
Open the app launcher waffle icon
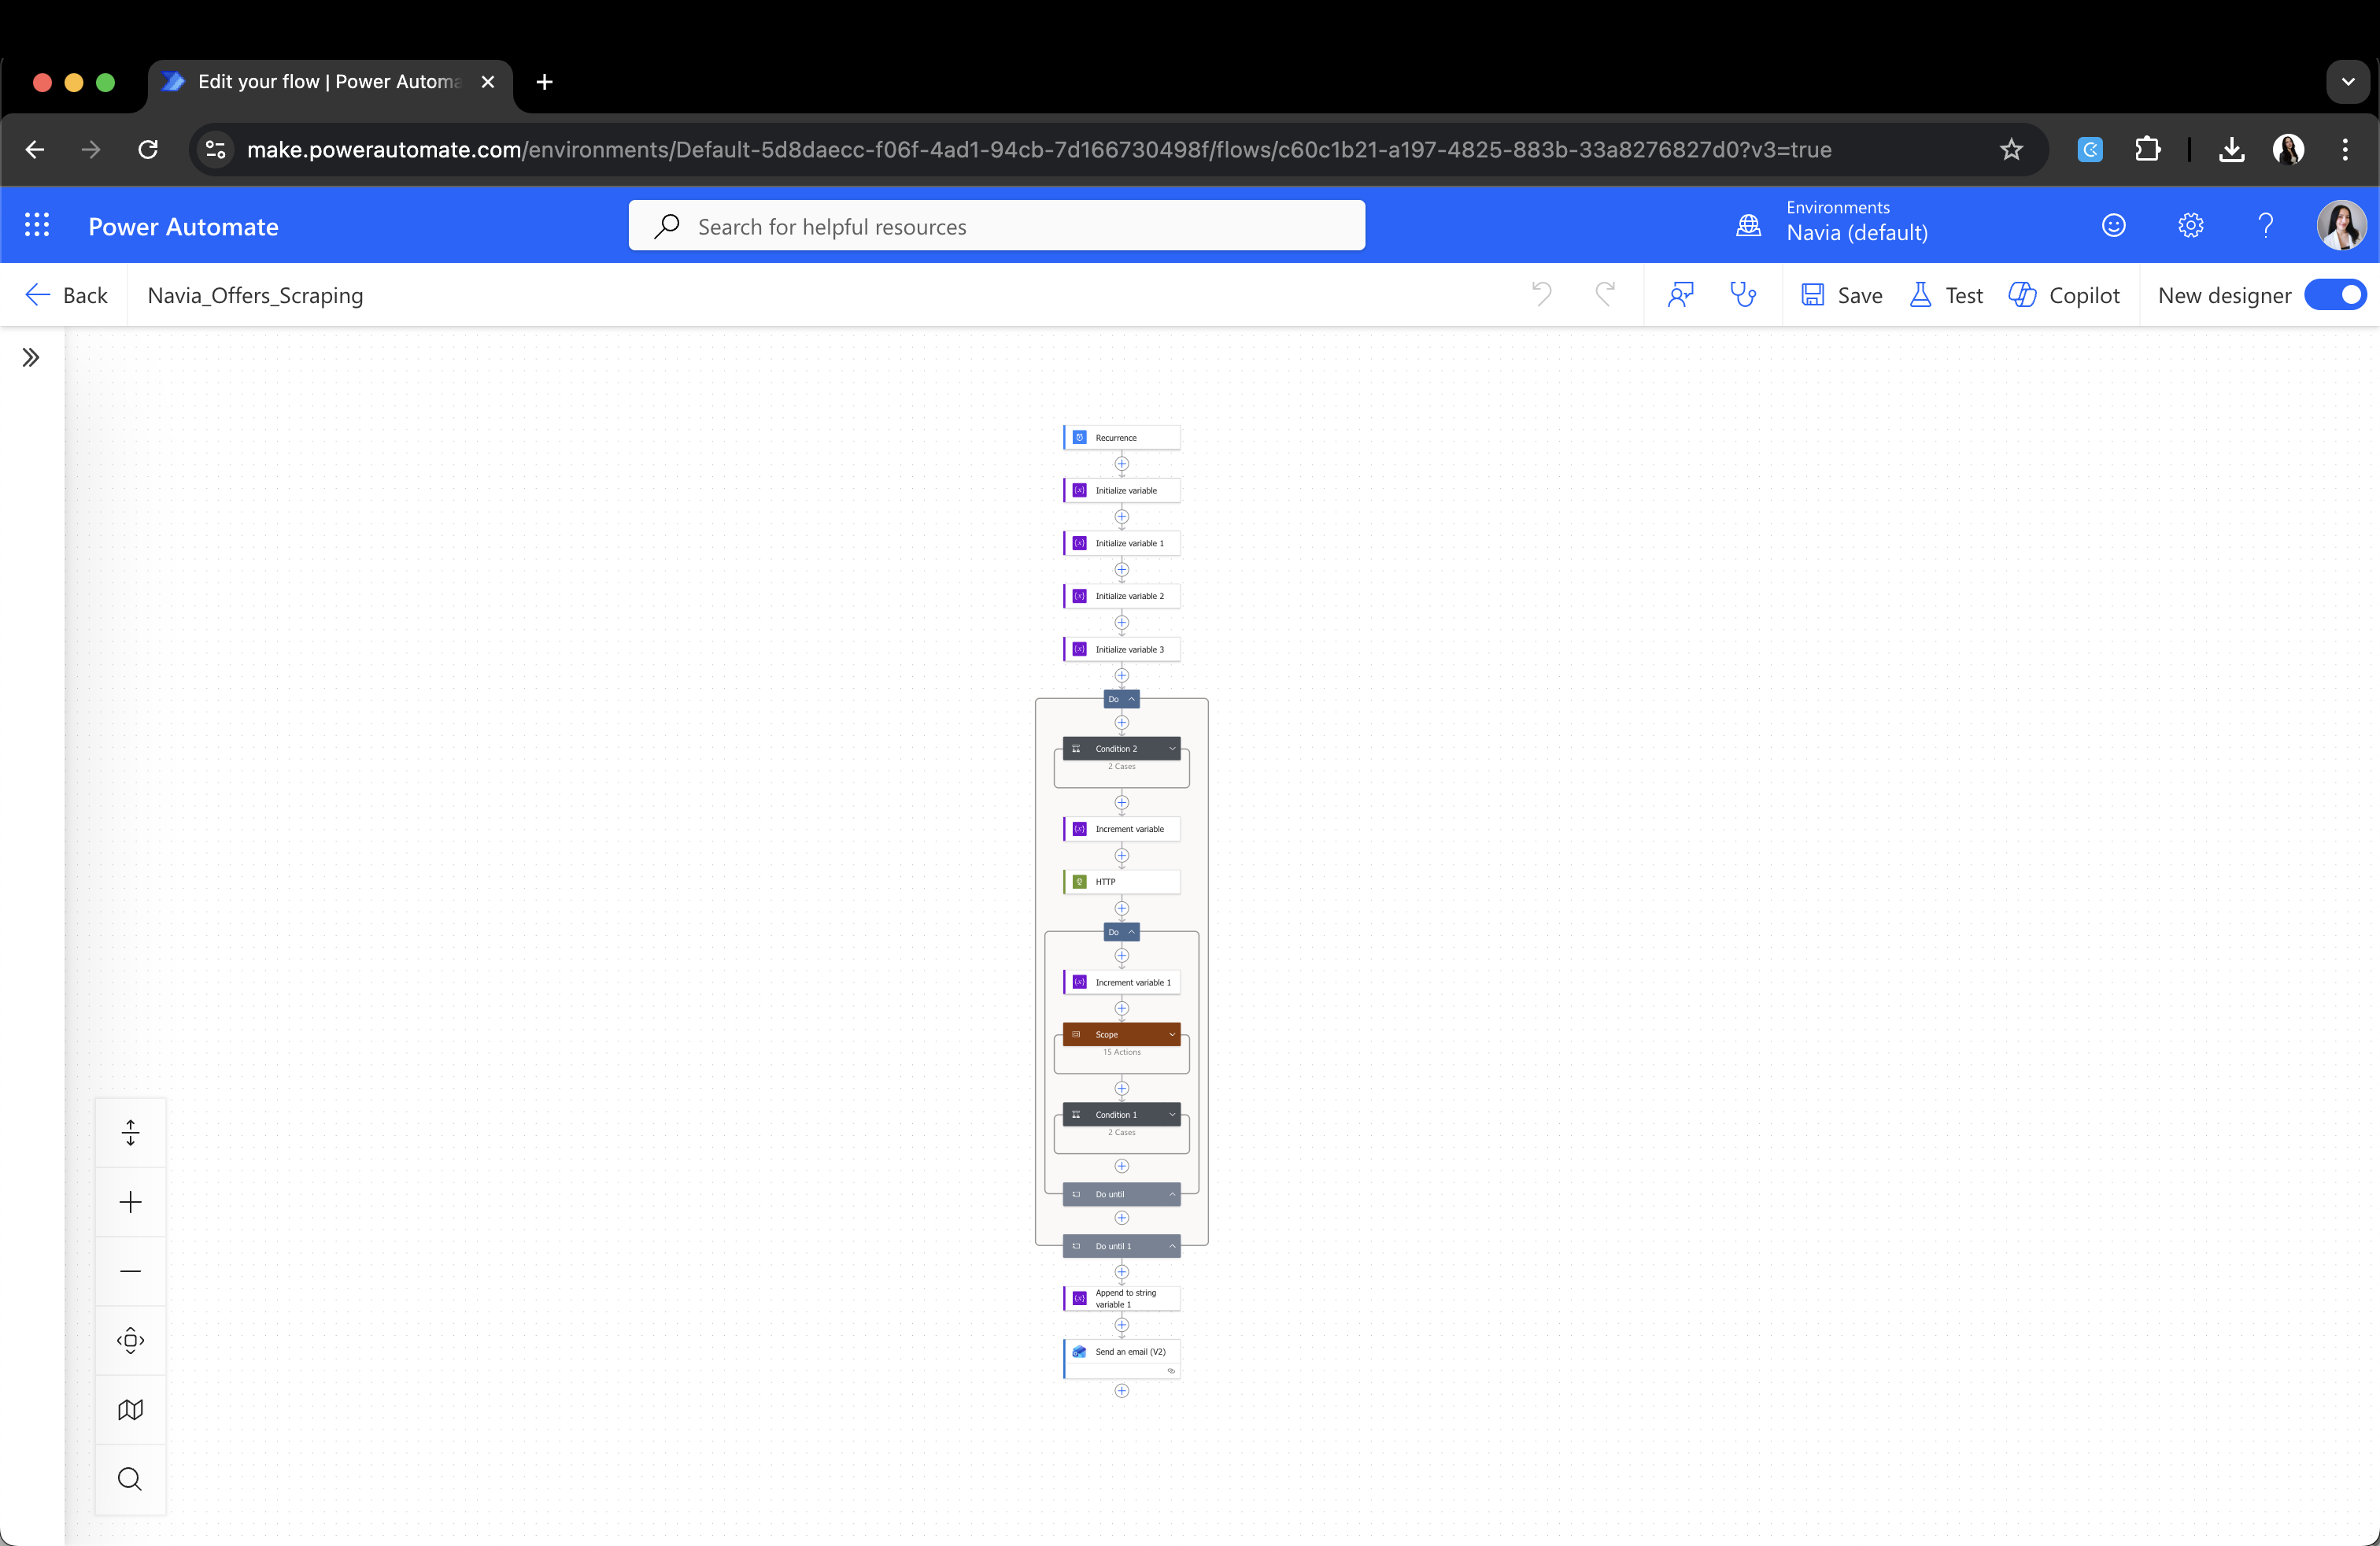pyautogui.click(x=37, y=225)
